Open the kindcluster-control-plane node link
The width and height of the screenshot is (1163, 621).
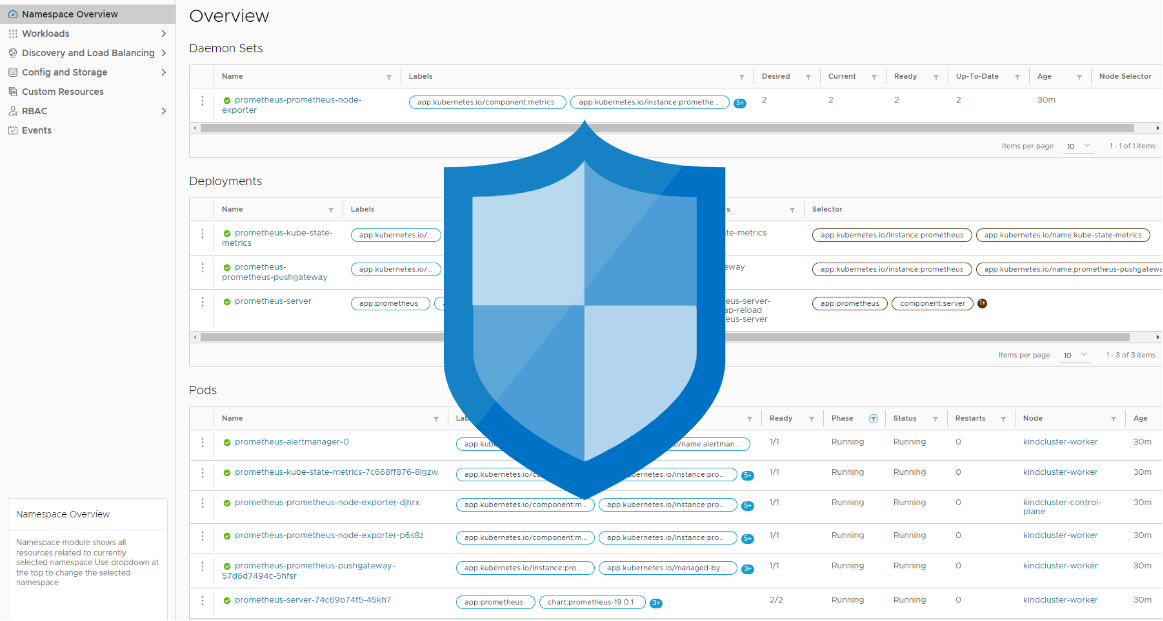click(1062, 507)
